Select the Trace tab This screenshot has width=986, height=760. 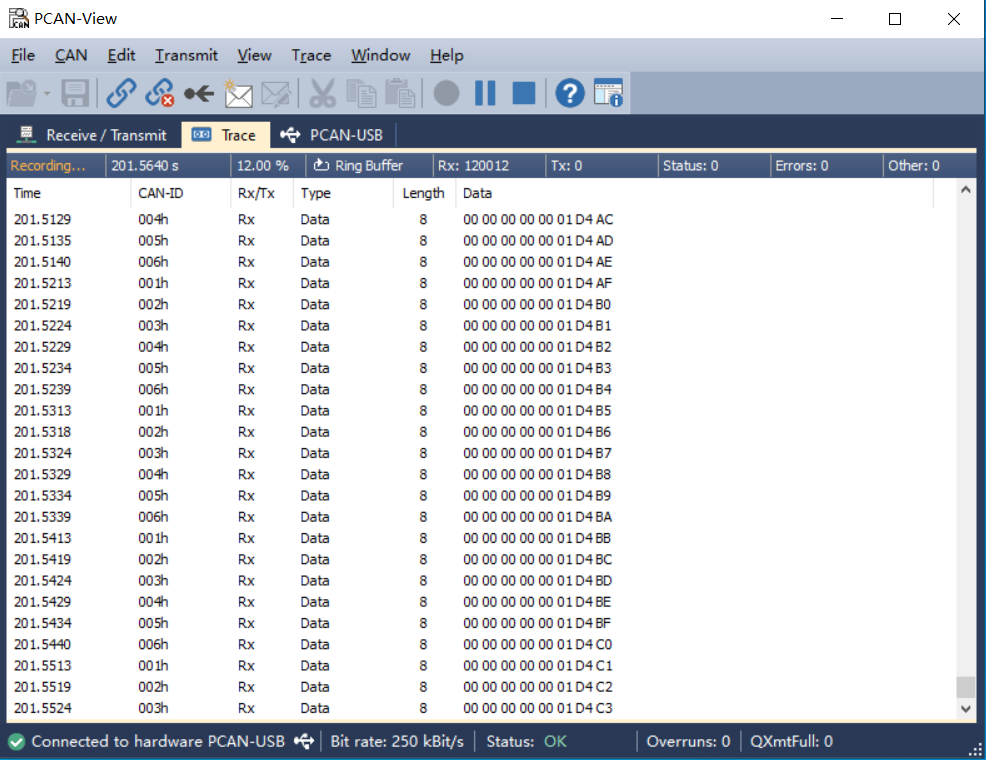coord(226,135)
